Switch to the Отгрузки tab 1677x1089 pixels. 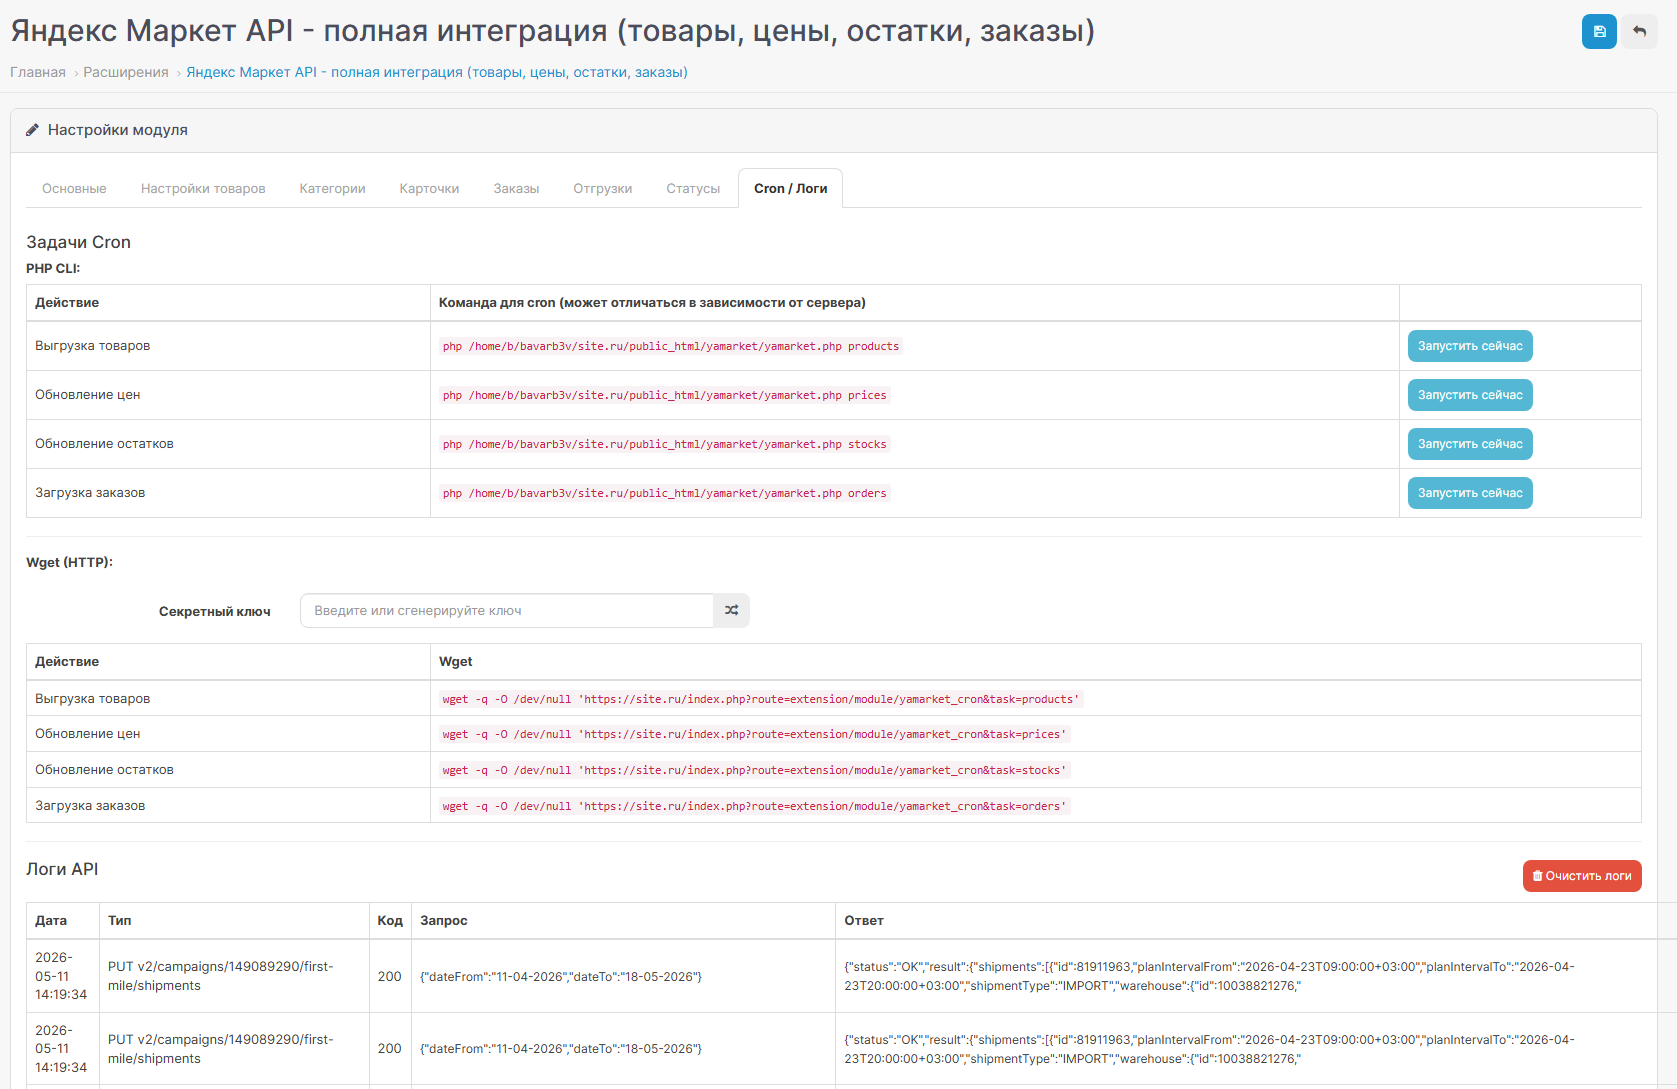603,188
